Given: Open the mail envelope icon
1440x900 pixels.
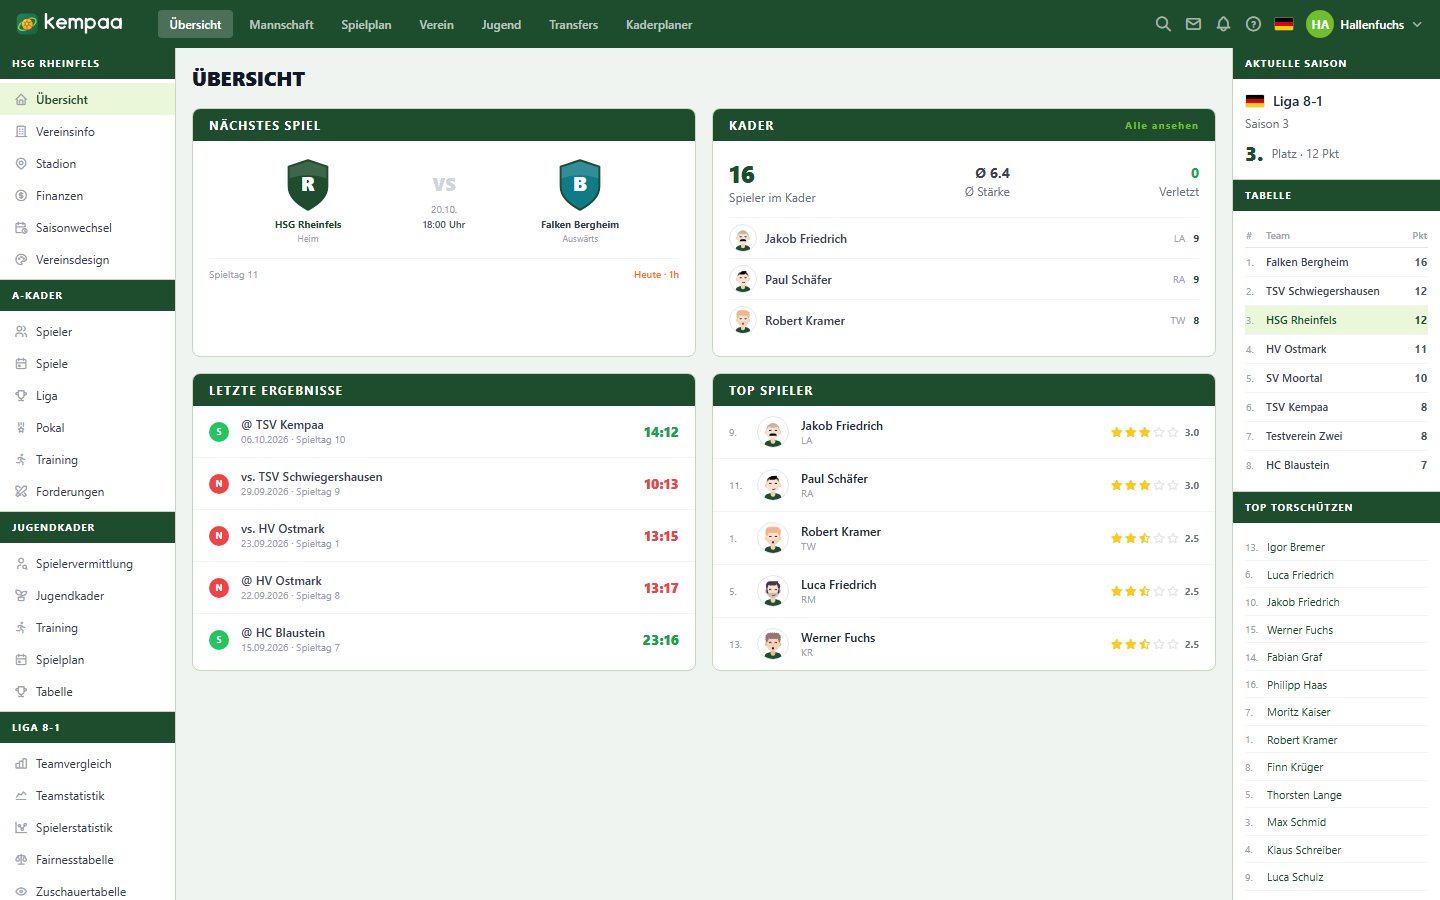Looking at the screenshot, I should 1193,24.
